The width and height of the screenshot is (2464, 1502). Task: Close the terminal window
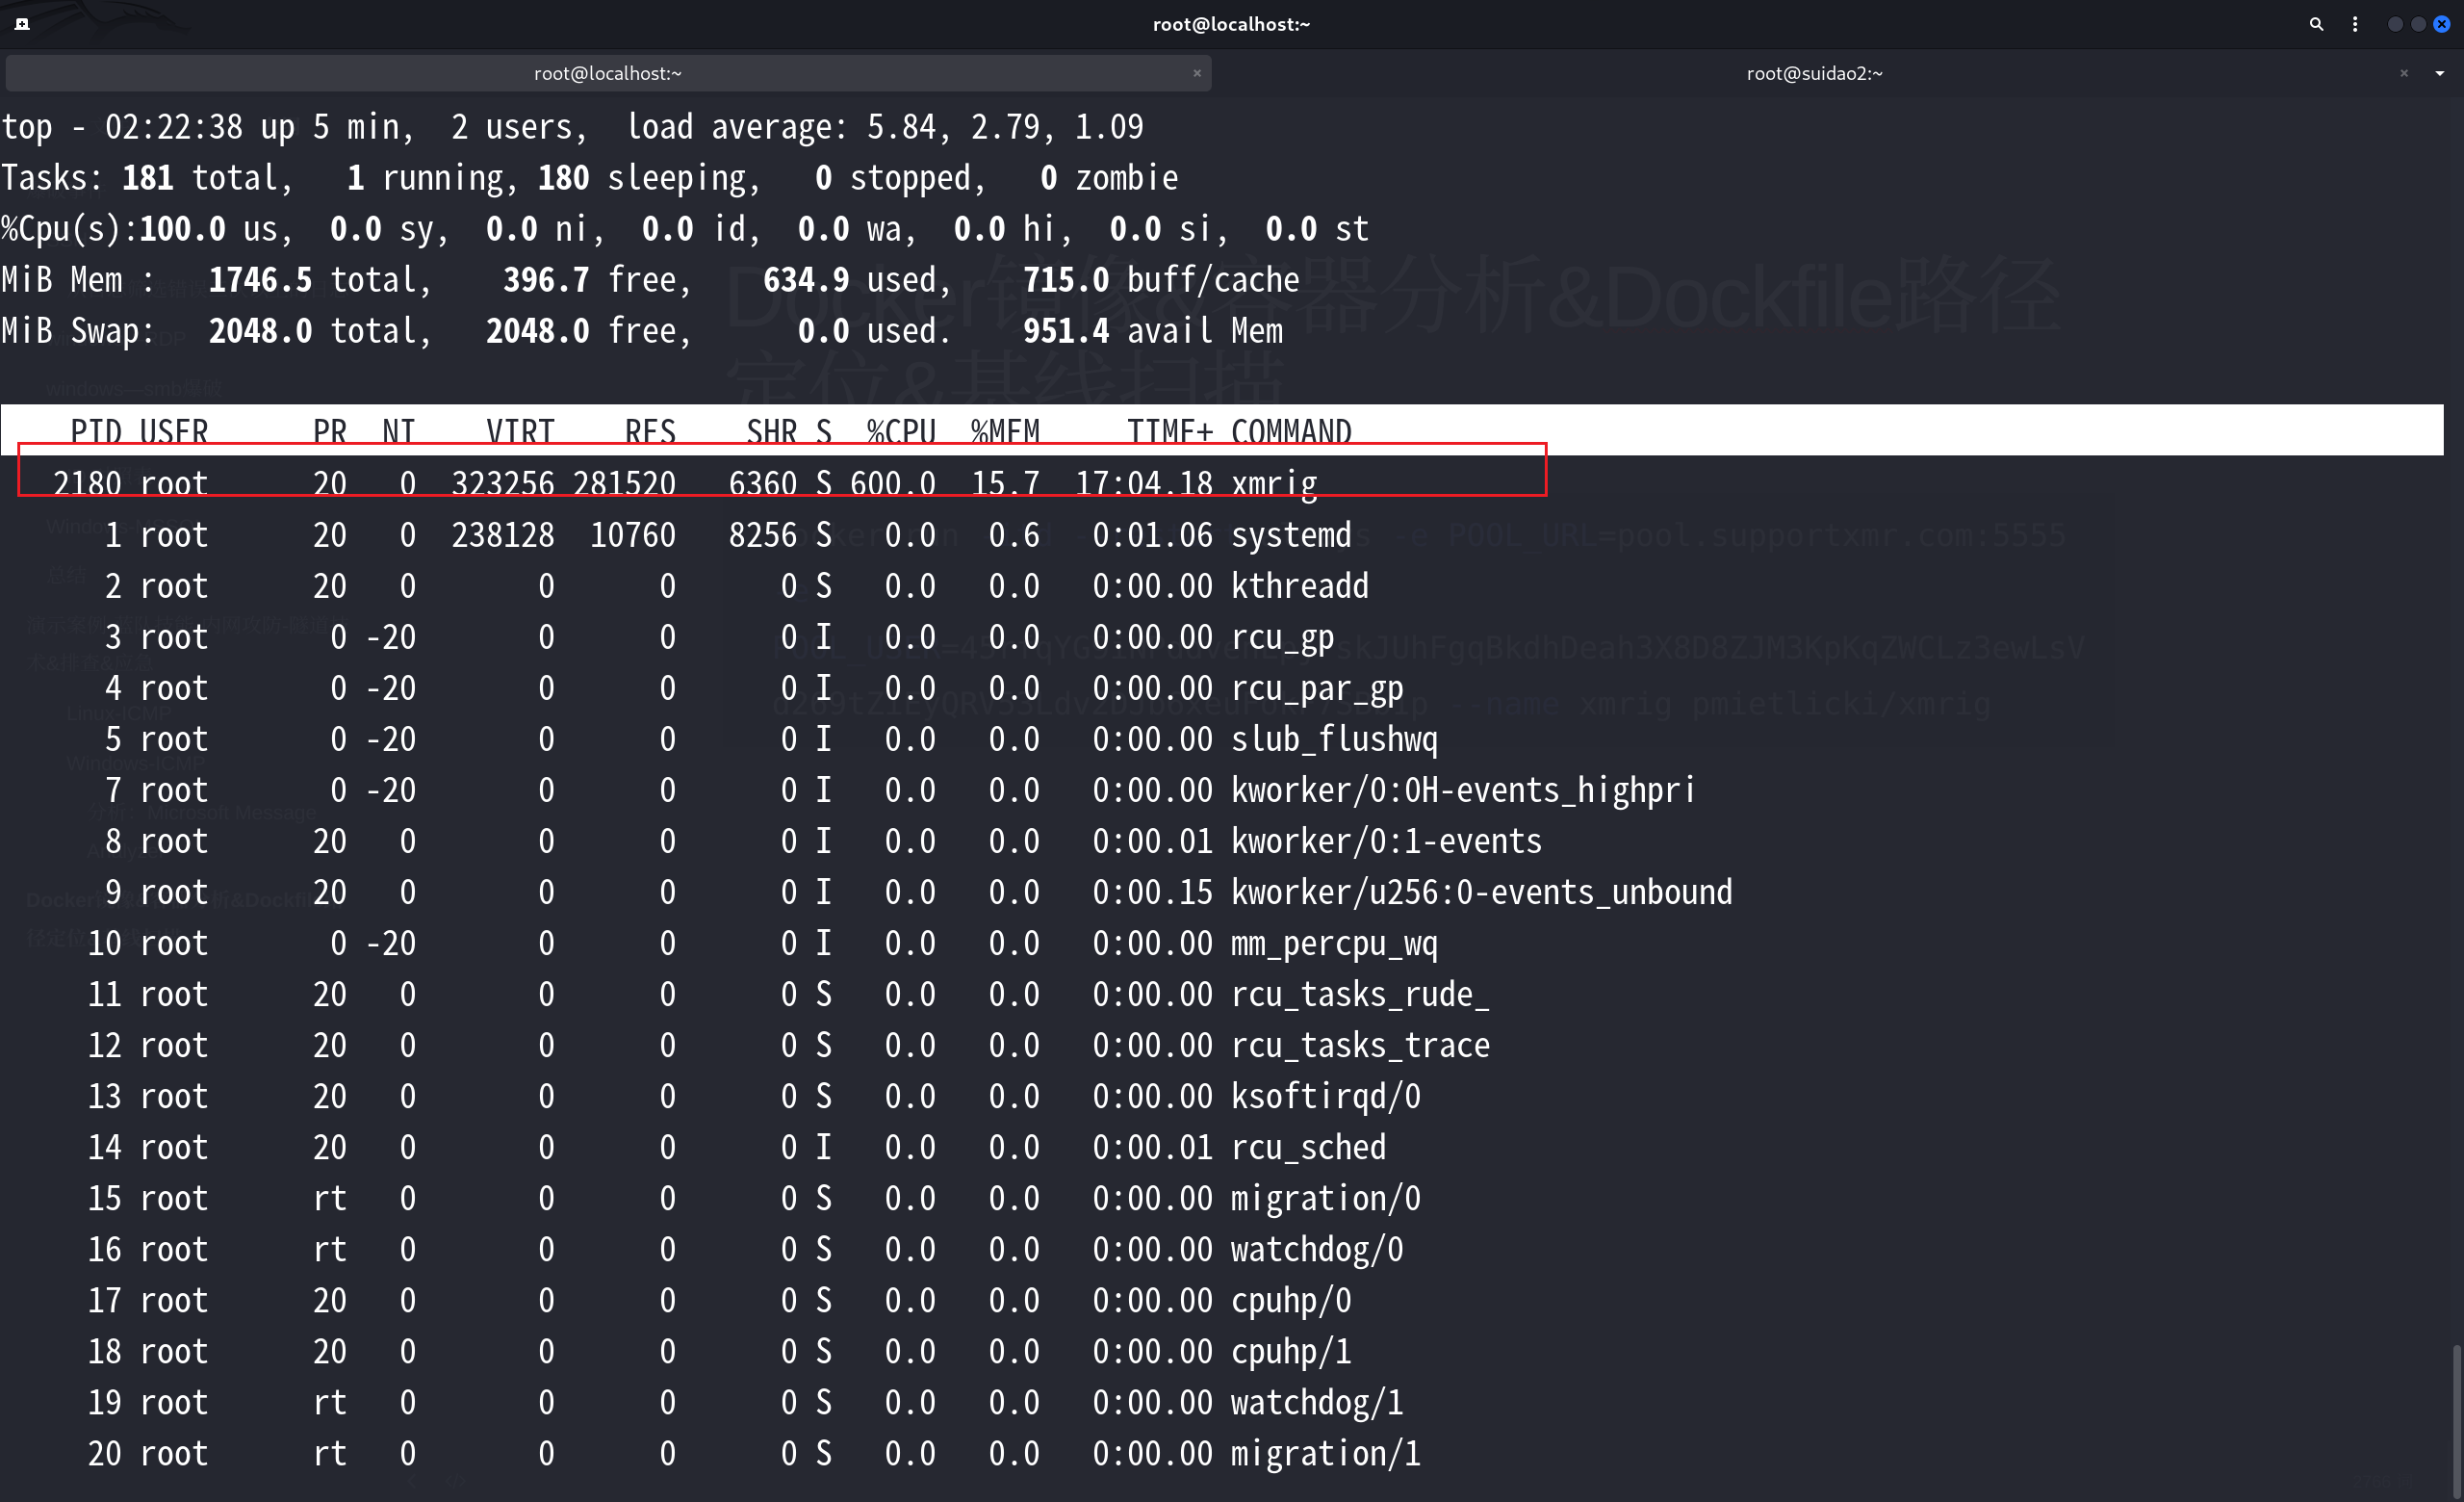[x=2441, y=24]
